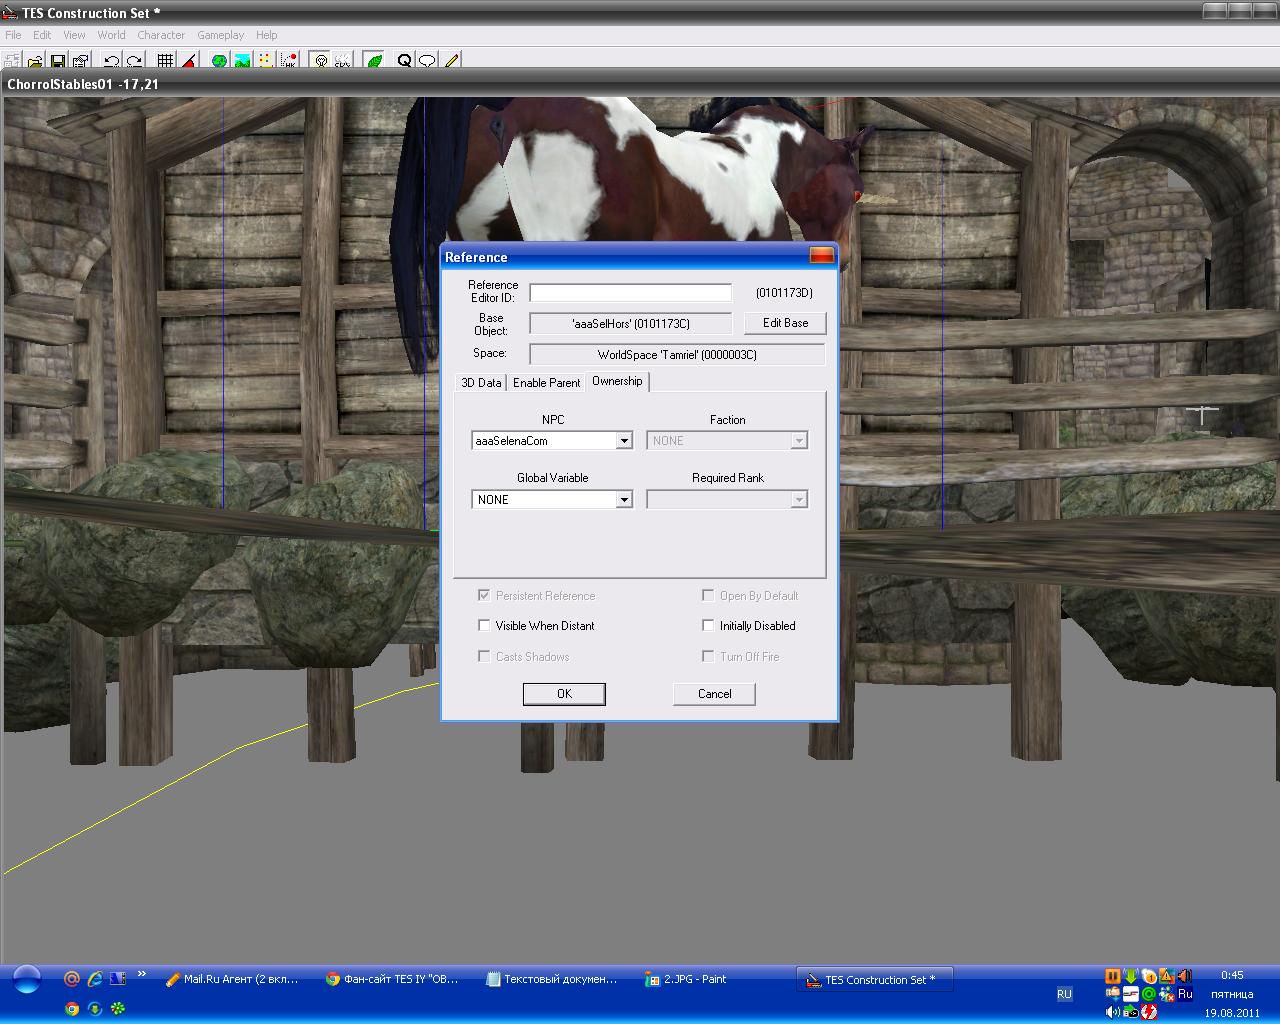Open Landscape editing from the toolbar
Screen dimensions: 1280x1024
click(x=242, y=61)
